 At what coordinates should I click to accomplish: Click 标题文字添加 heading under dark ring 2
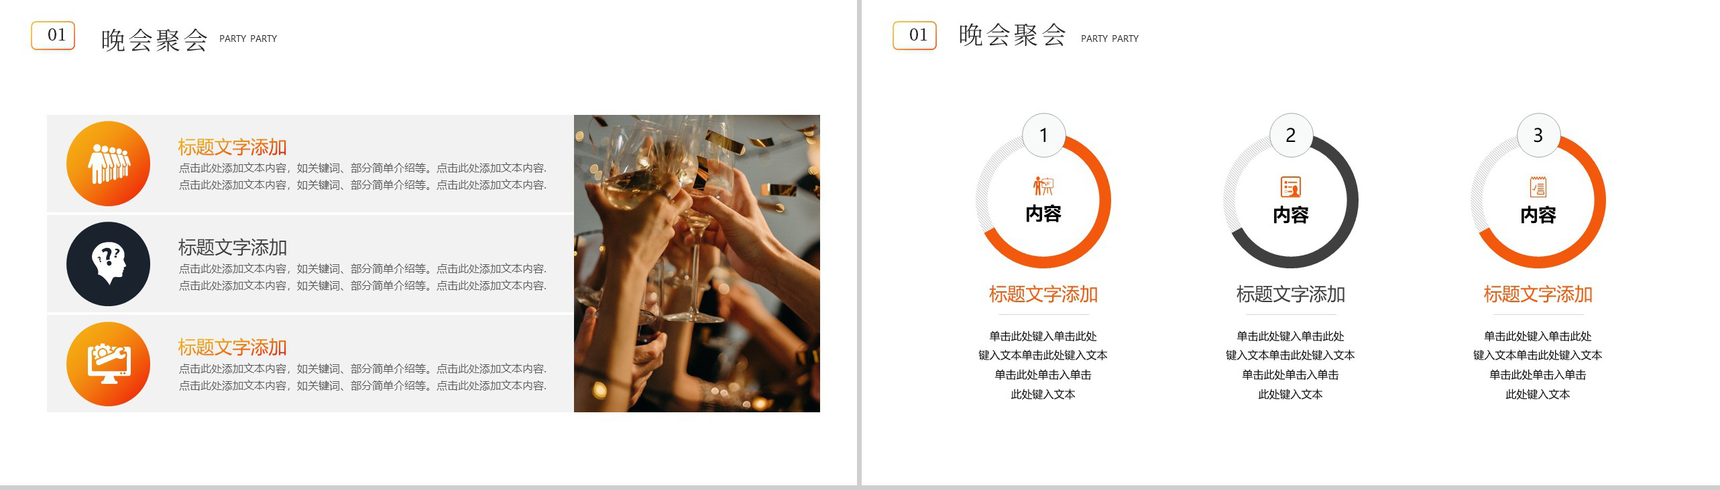pos(1290,294)
